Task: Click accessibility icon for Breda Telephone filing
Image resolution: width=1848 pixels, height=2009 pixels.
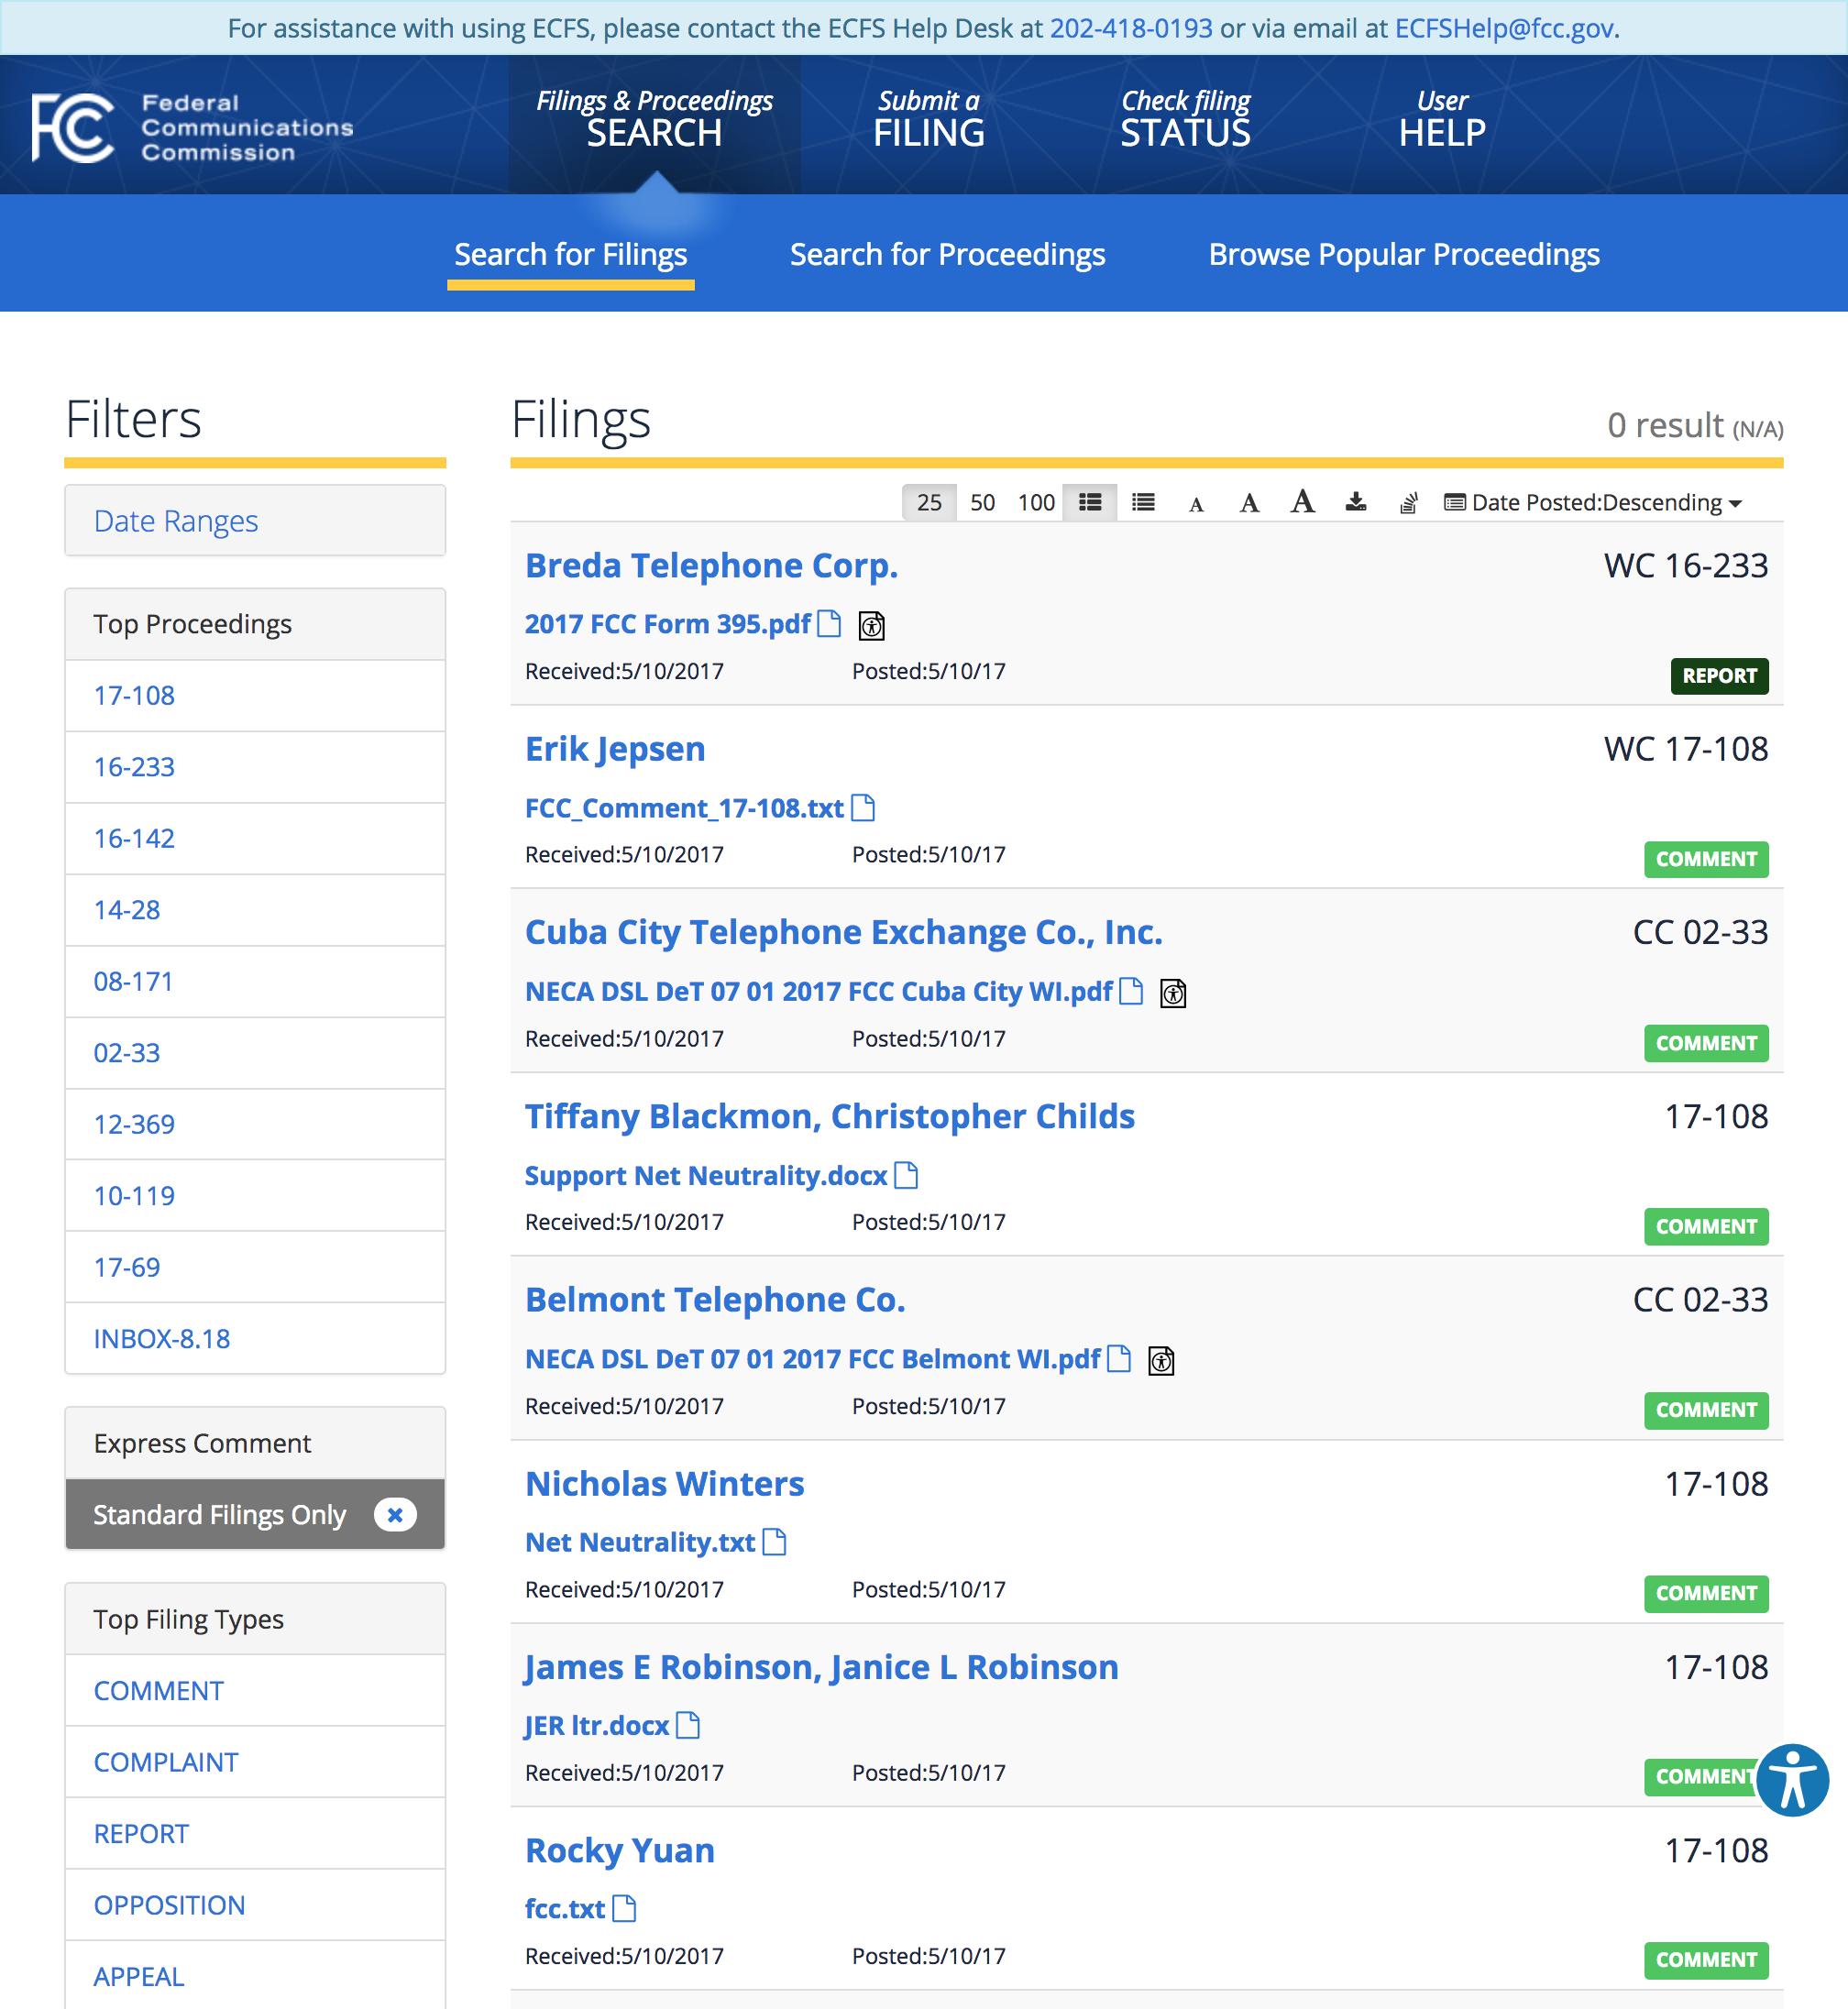Action: [872, 626]
